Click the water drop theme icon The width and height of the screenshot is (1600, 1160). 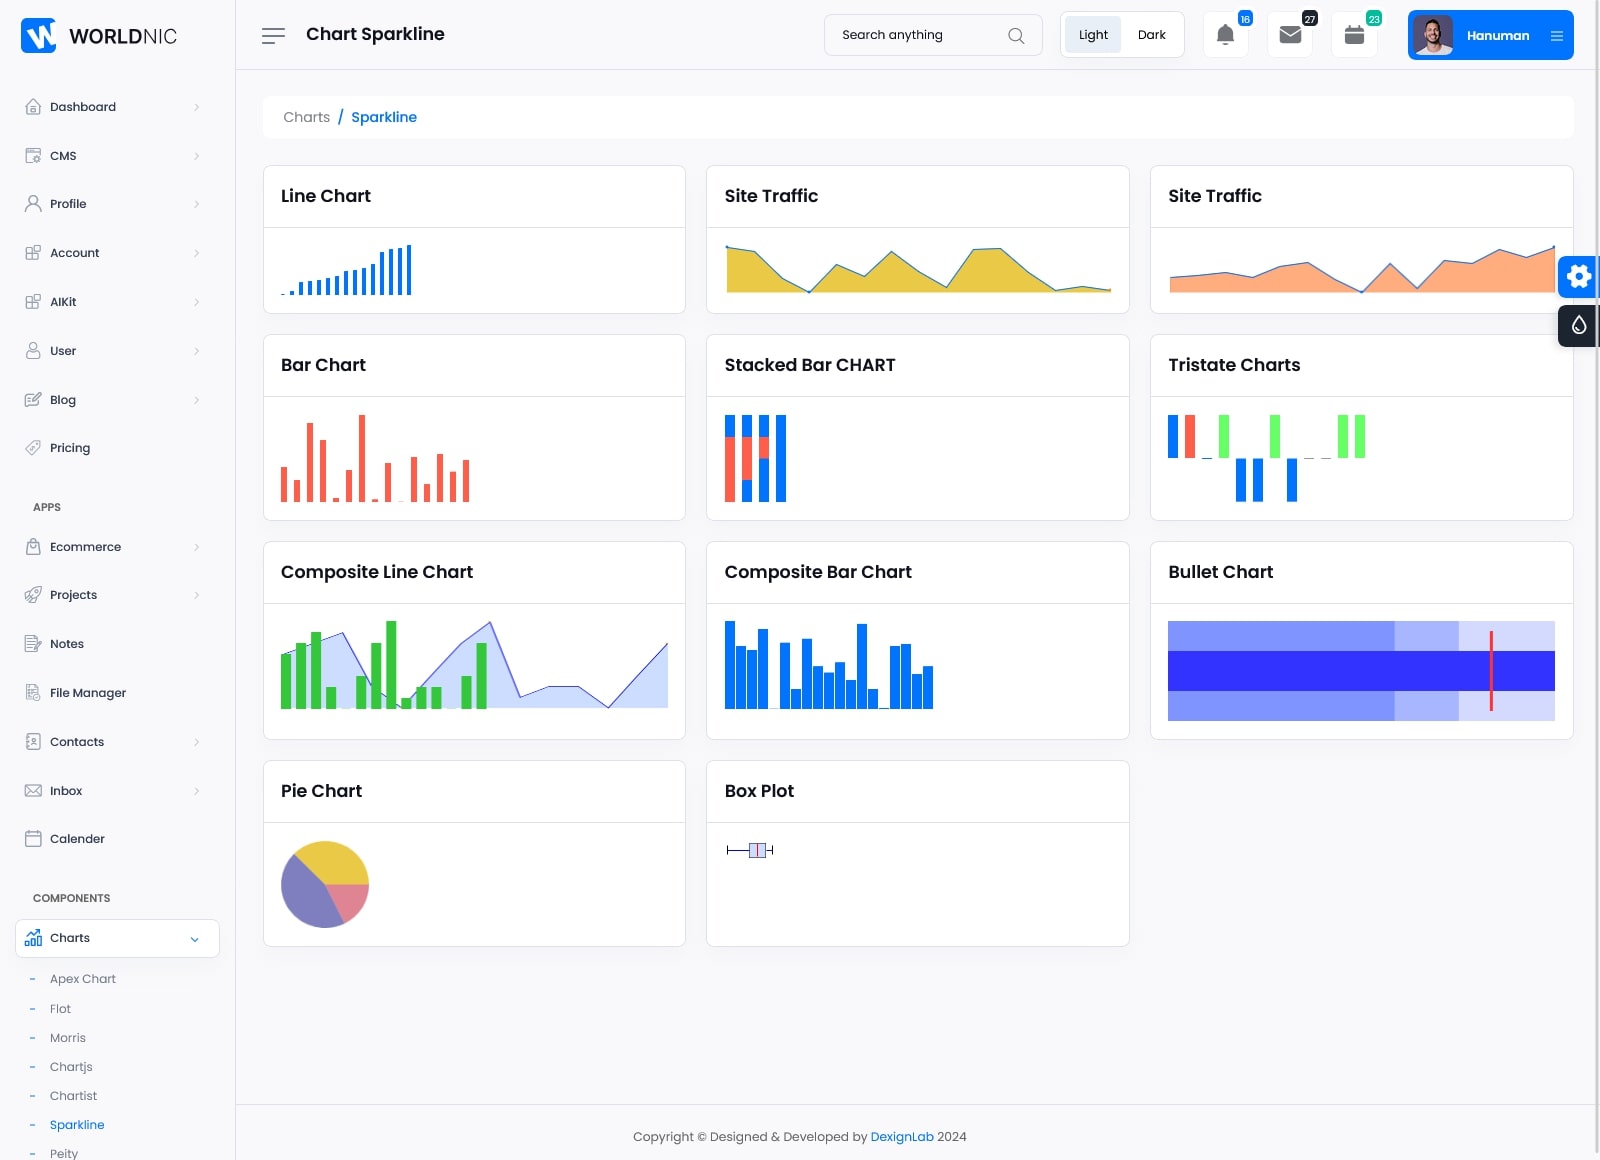[1578, 325]
